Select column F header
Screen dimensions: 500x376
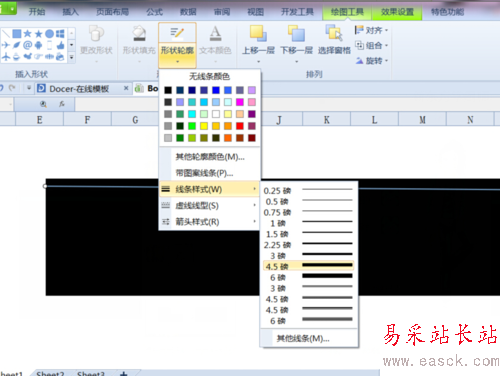pyautogui.click(x=87, y=120)
